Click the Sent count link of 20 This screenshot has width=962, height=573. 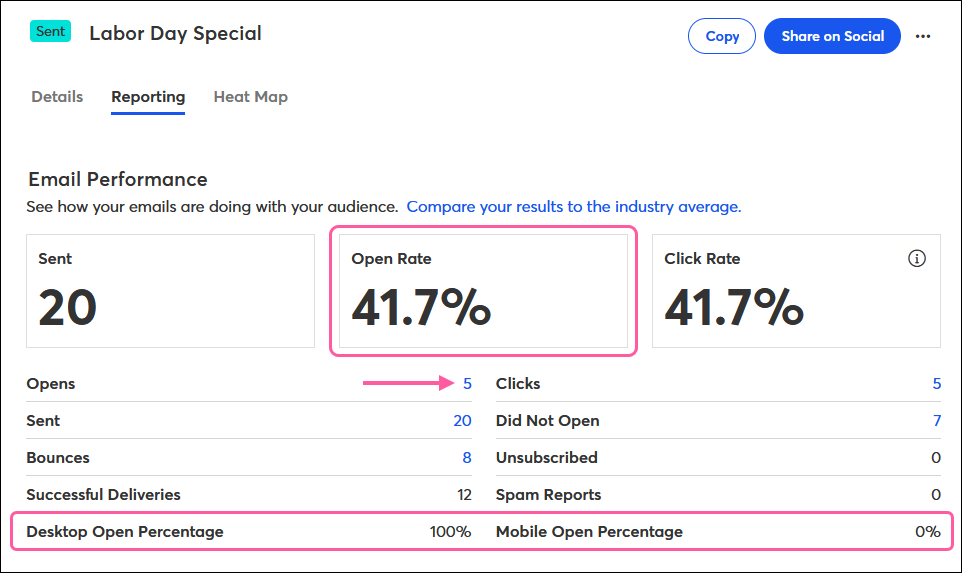[462, 421]
